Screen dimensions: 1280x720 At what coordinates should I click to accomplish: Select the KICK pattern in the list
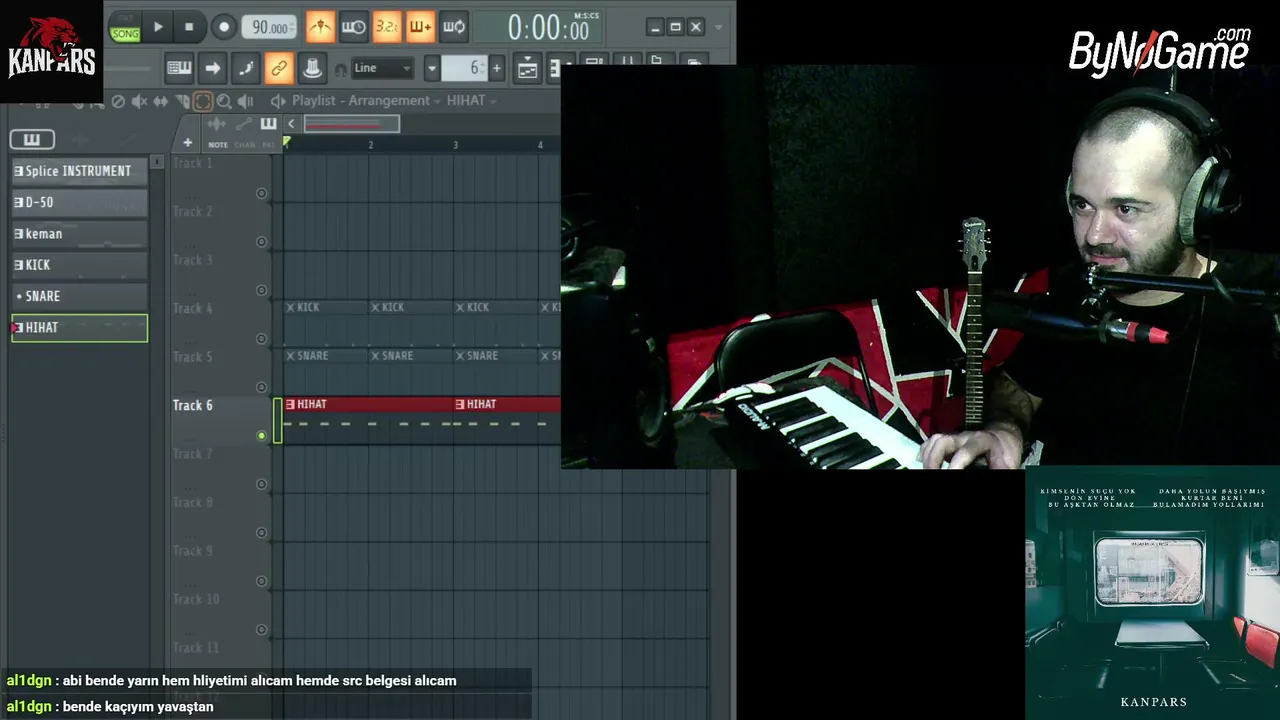(x=79, y=265)
